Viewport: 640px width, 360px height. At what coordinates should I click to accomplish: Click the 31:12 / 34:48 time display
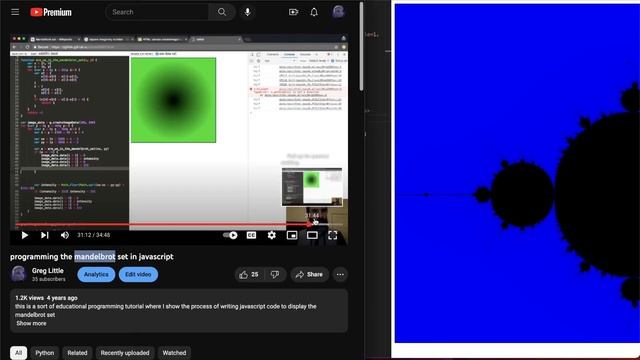pos(93,235)
